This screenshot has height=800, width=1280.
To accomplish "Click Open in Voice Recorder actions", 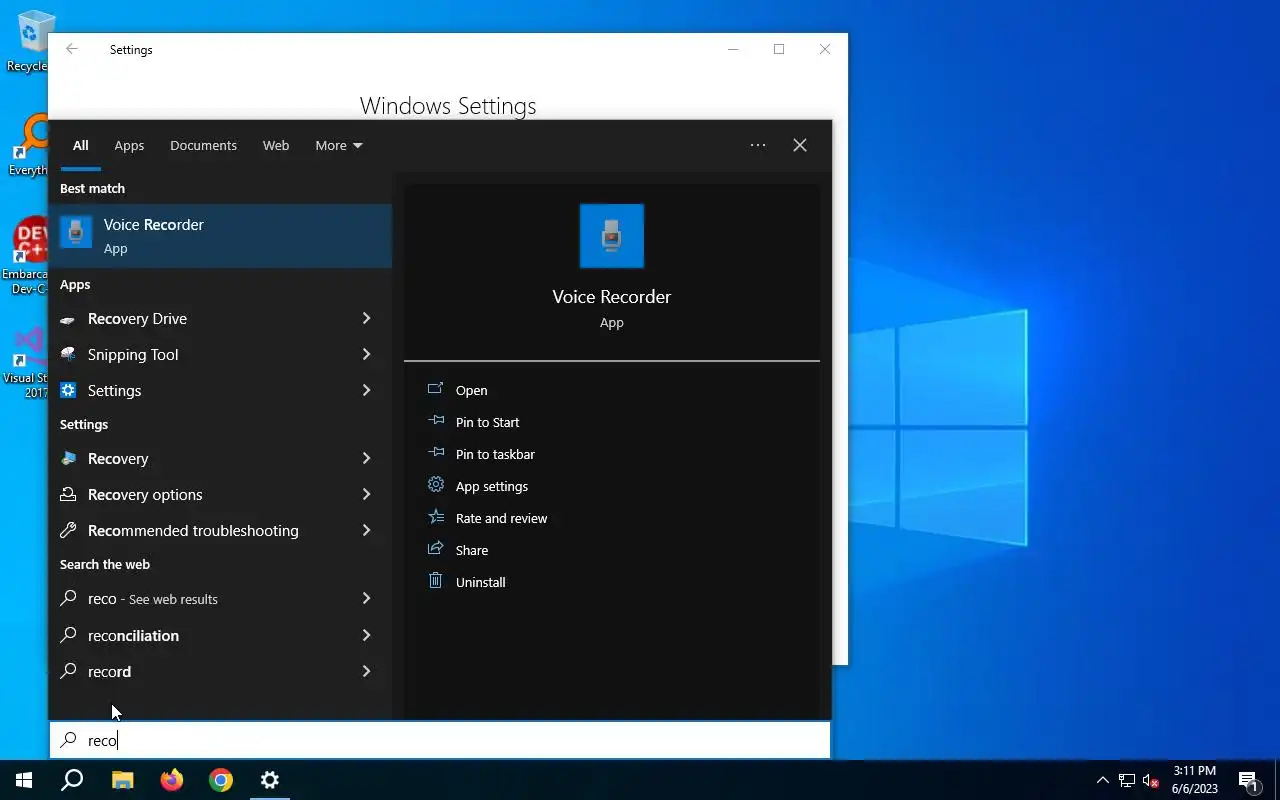I will point(471,390).
